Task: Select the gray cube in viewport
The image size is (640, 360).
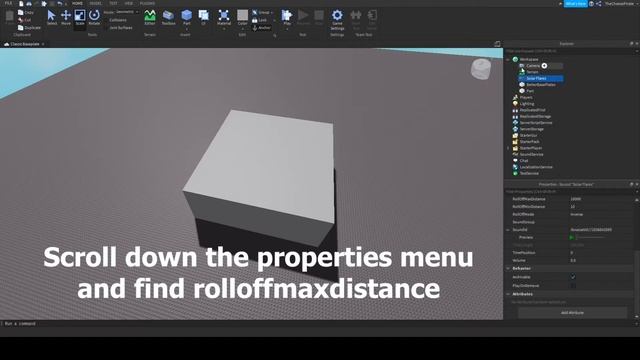Action: (x=260, y=178)
